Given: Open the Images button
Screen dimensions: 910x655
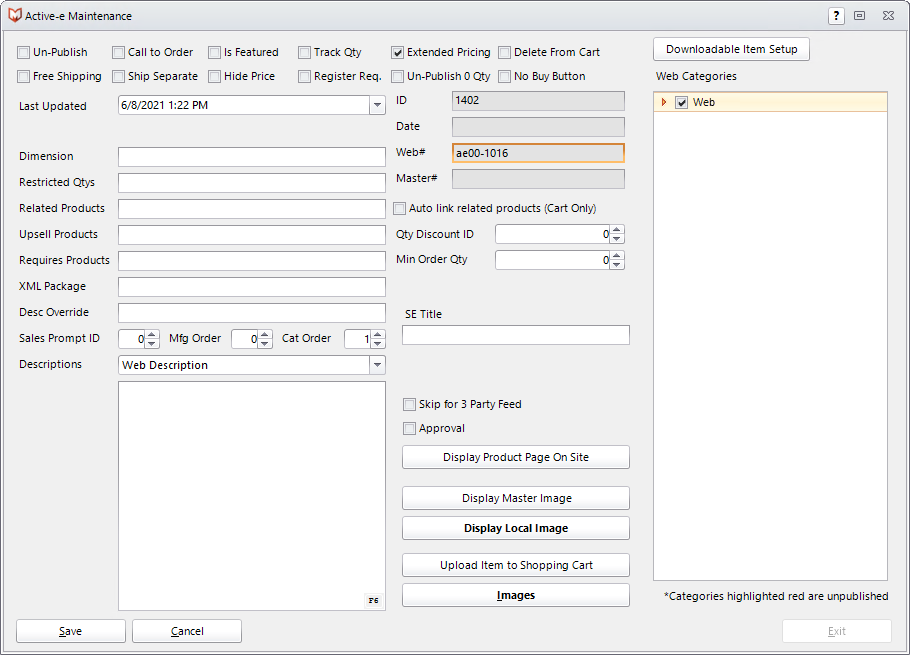Looking at the screenshot, I should (516, 595).
